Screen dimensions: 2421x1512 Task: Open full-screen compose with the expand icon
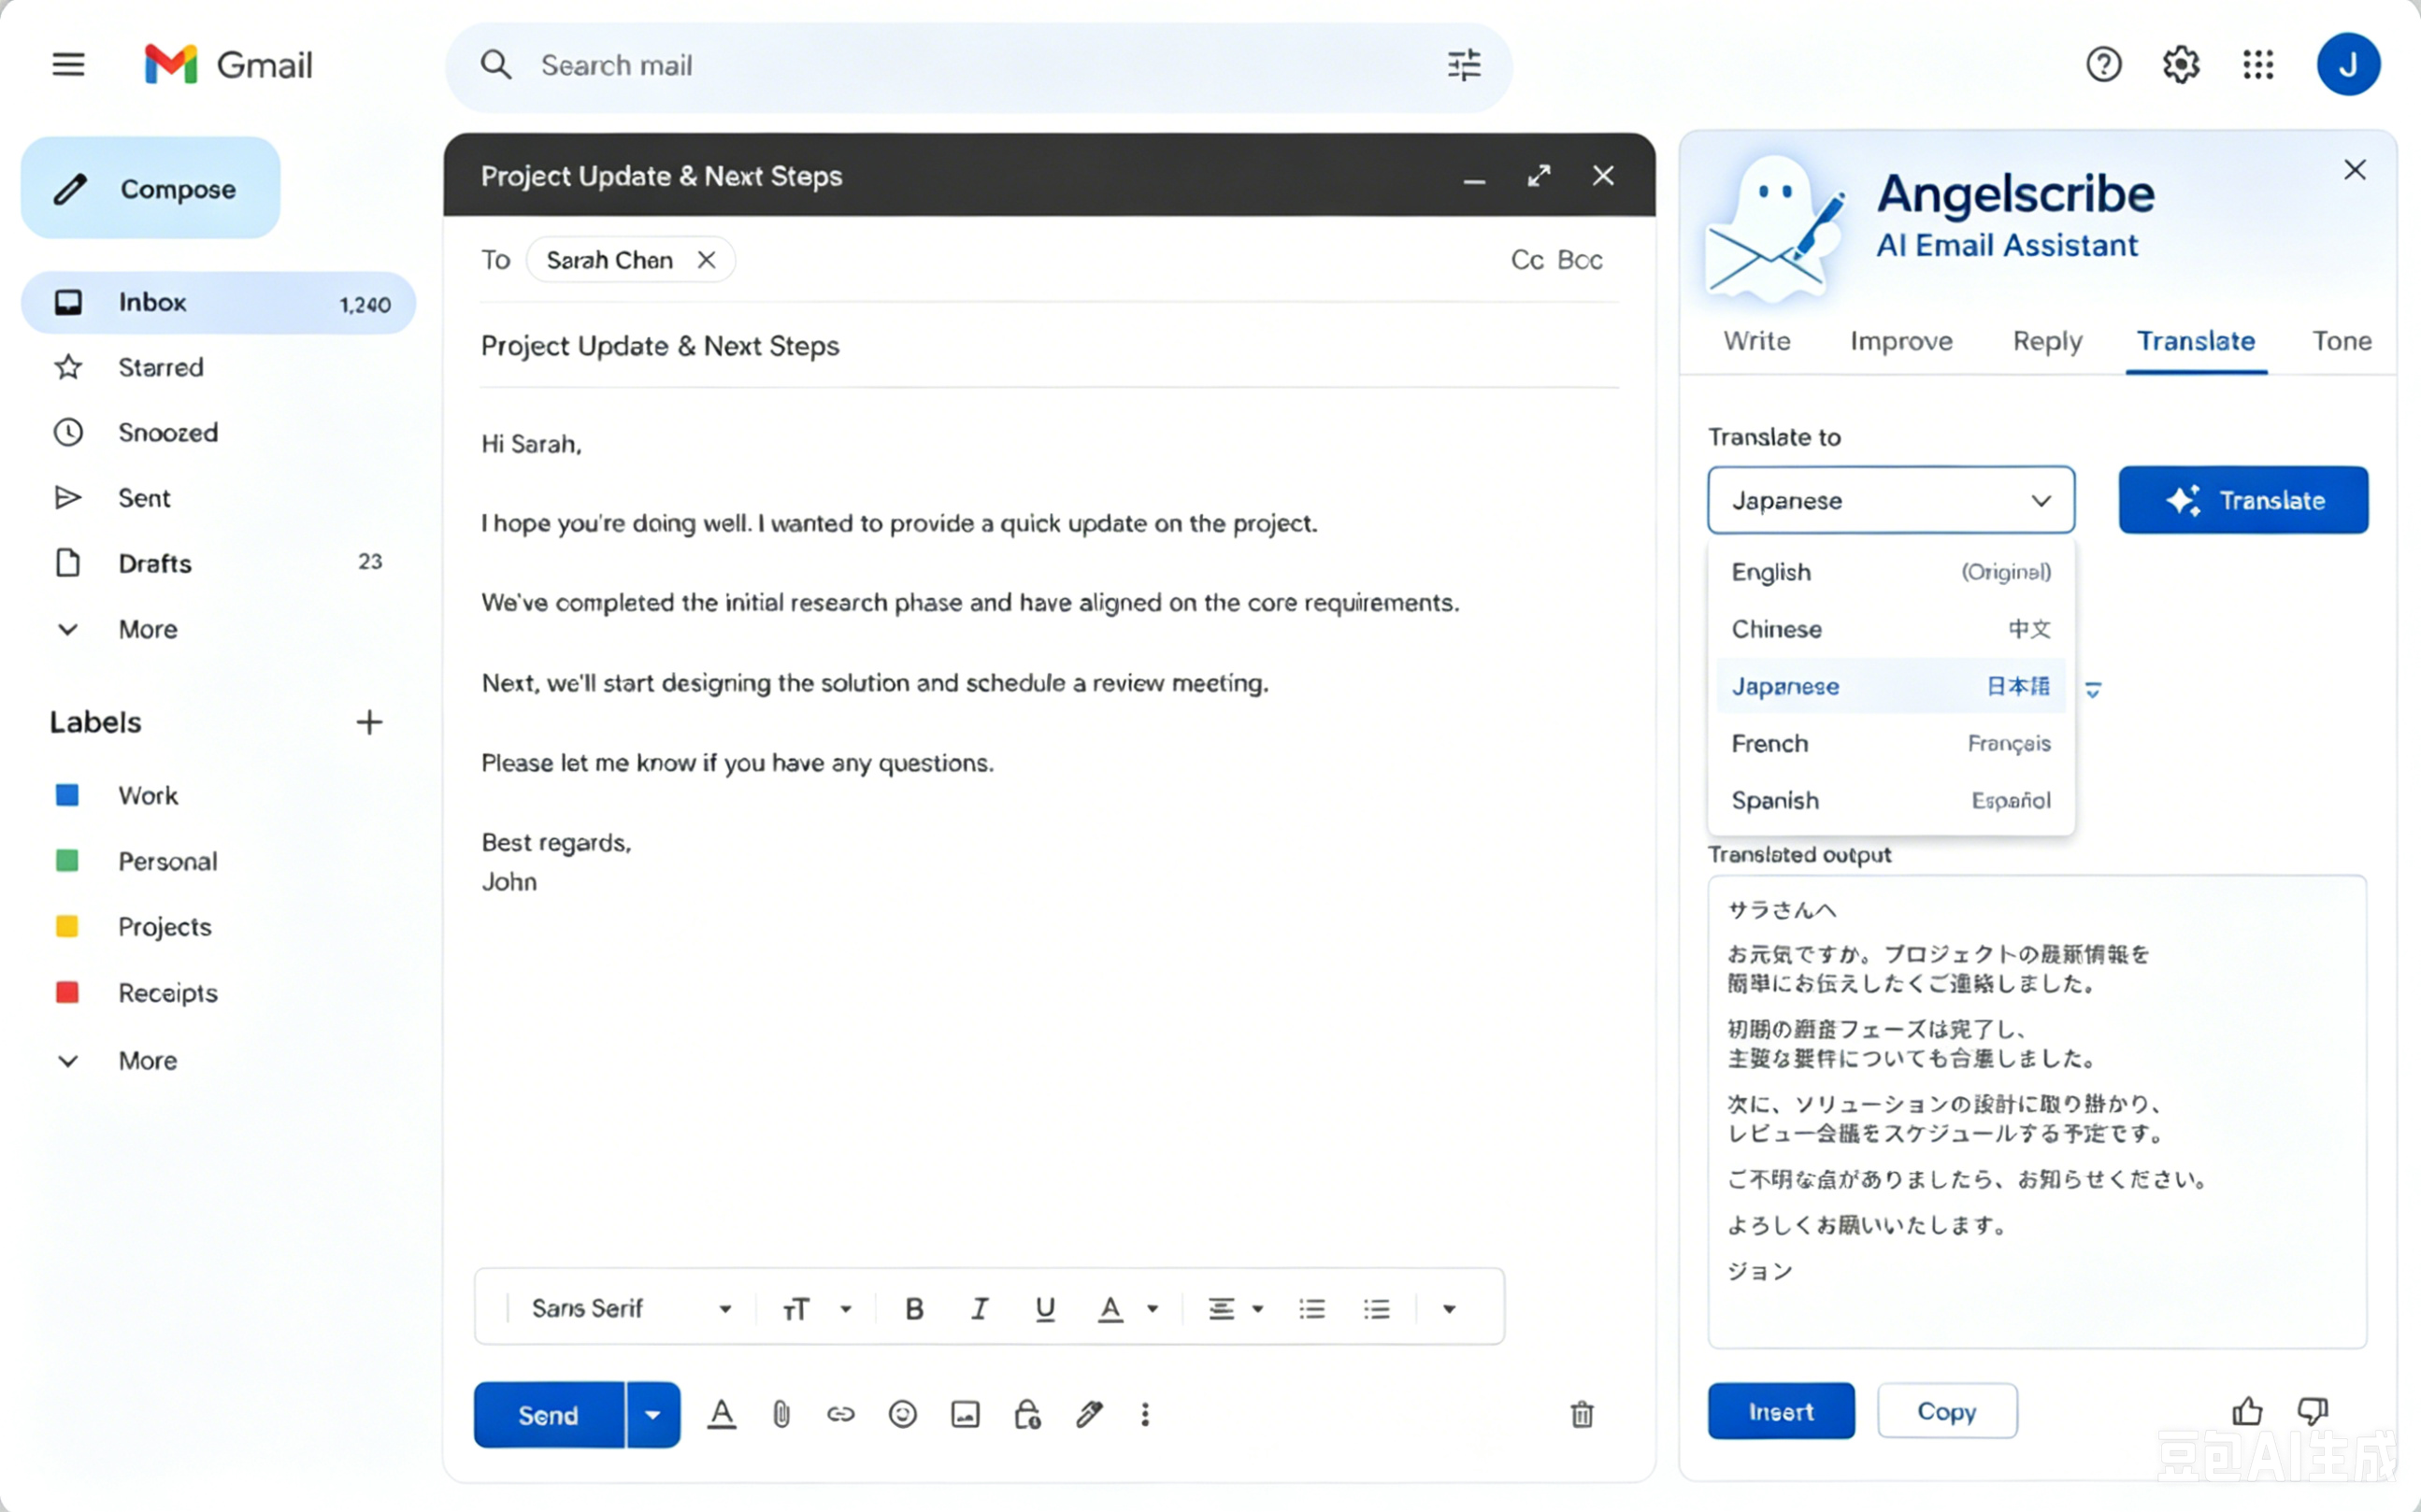[1539, 176]
